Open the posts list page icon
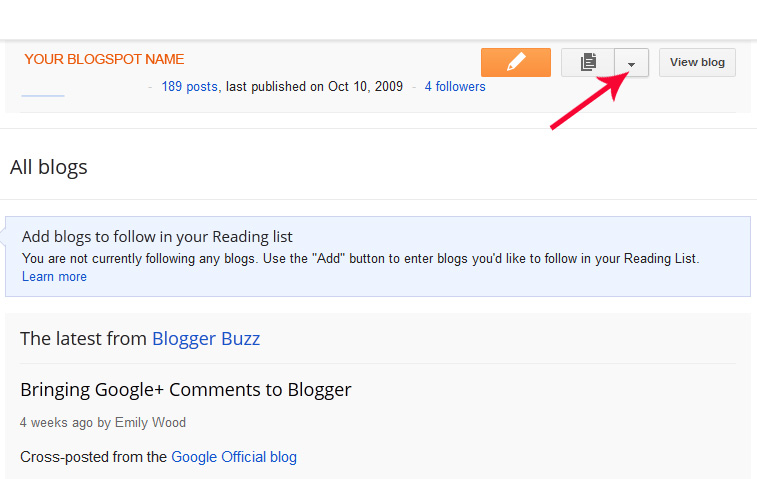The width and height of the screenshot is (757, 479). click(588, 62)
